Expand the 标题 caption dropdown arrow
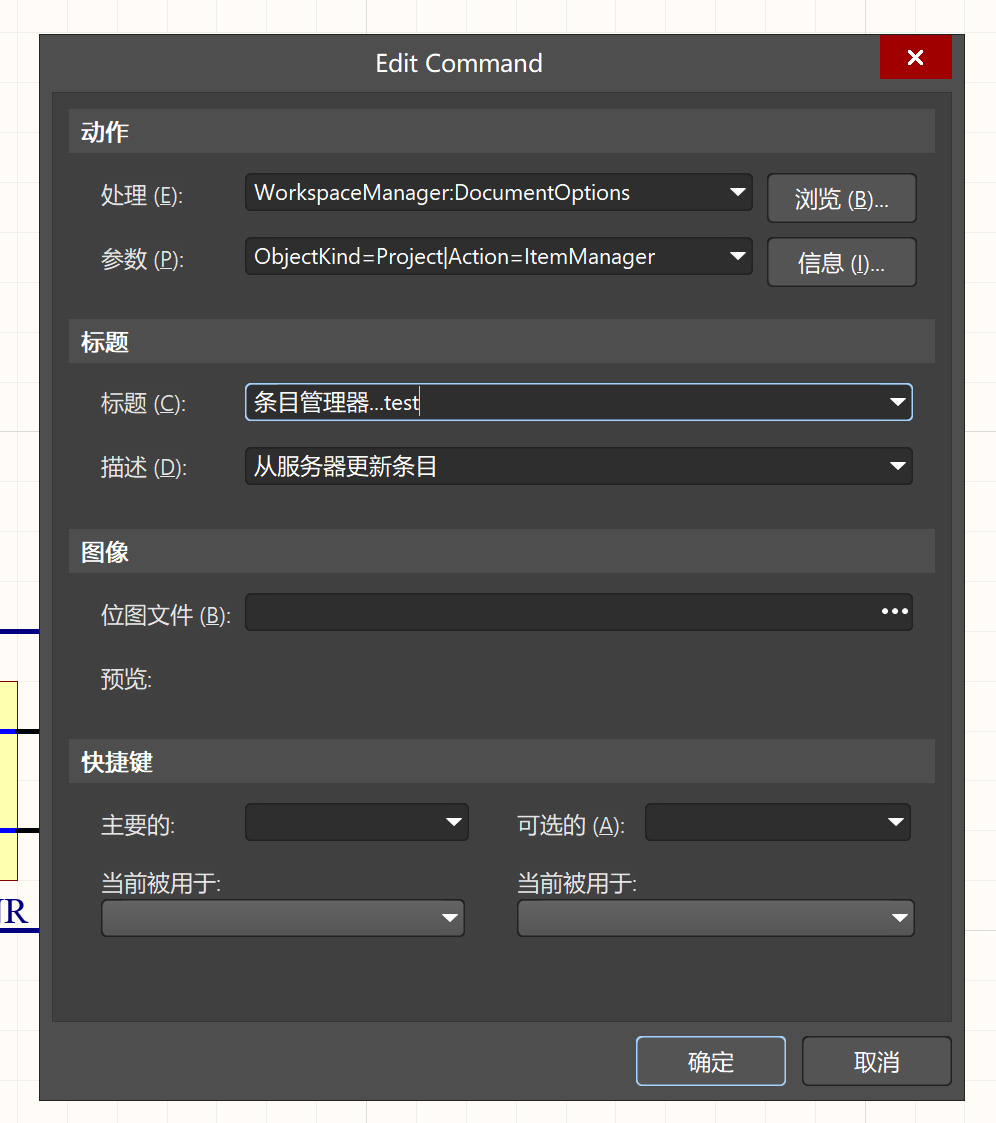 click(x=897, y=402)
